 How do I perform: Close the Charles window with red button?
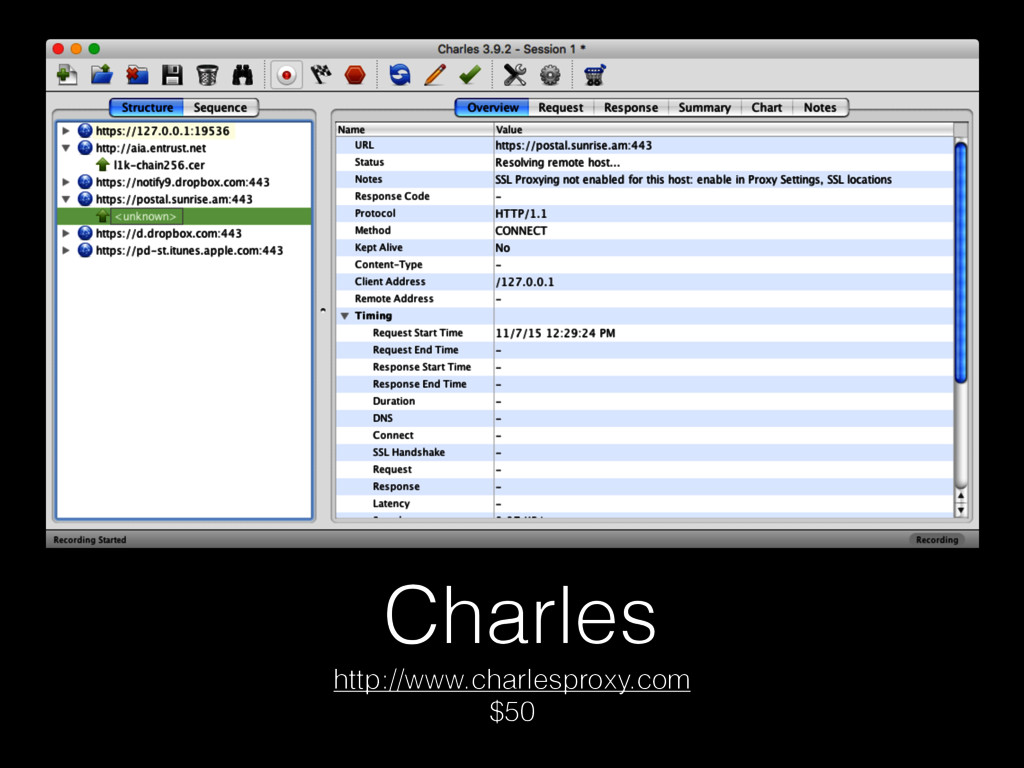click(58, 48)
